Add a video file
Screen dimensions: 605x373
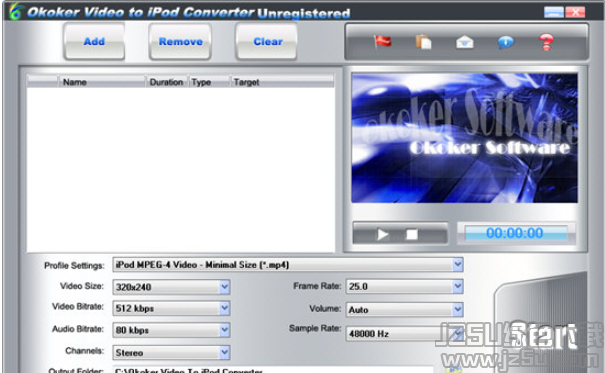(94, 41)
